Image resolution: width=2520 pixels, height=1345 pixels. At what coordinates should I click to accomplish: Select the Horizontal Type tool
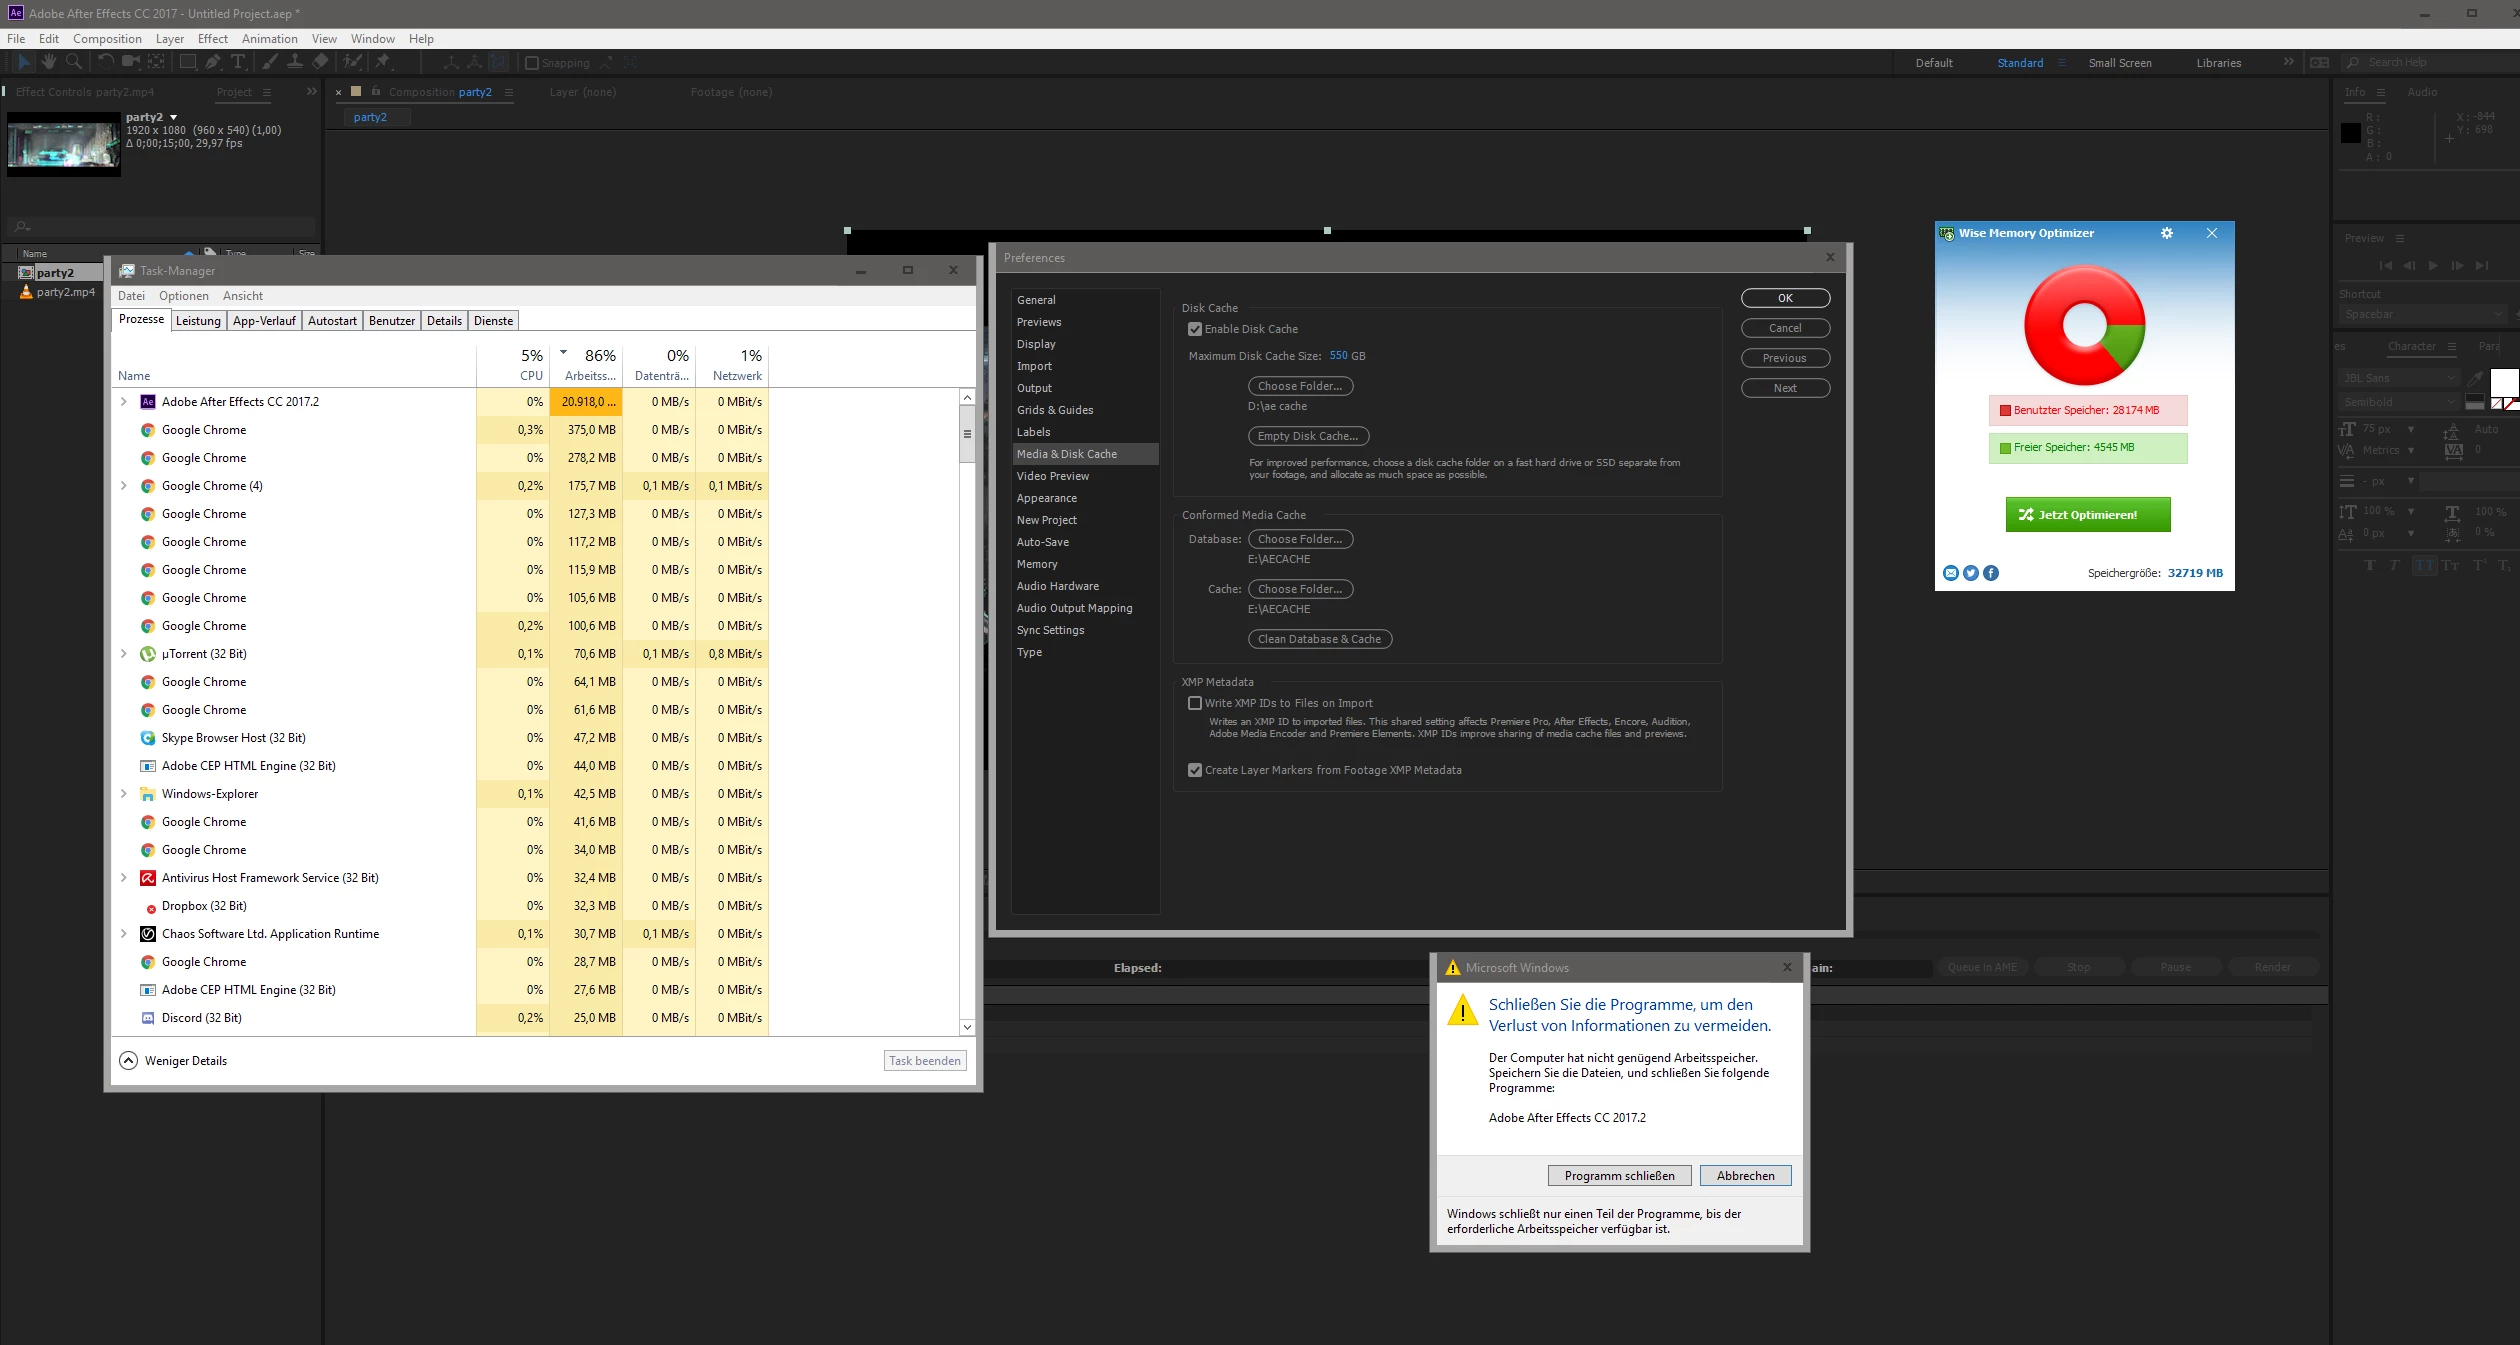238,62
